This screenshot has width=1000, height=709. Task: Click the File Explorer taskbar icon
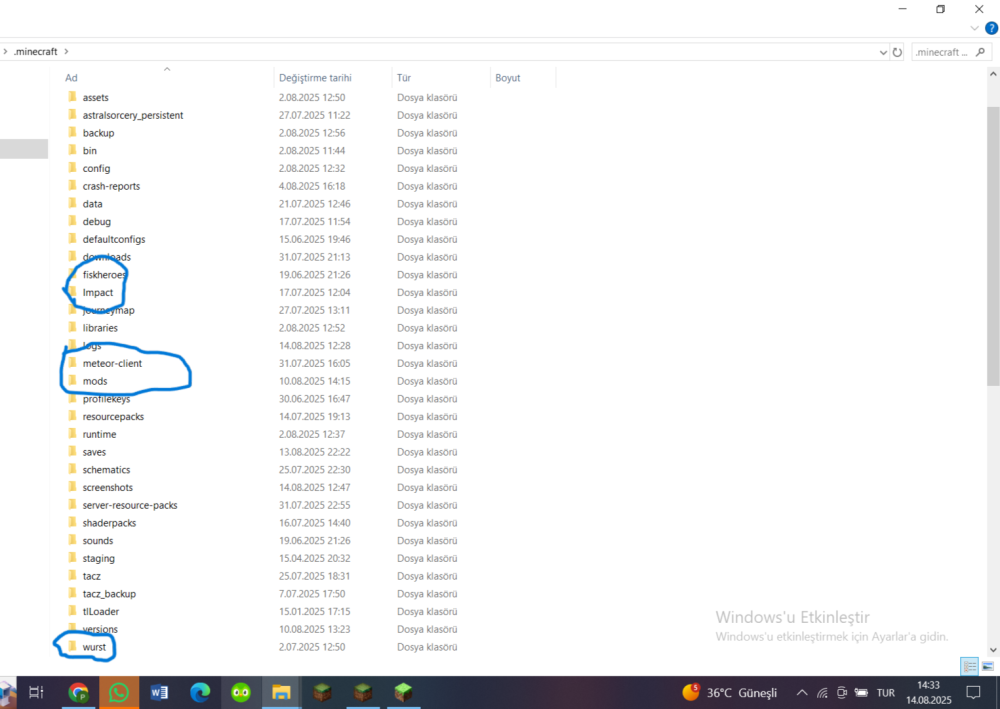pos(281,692)
